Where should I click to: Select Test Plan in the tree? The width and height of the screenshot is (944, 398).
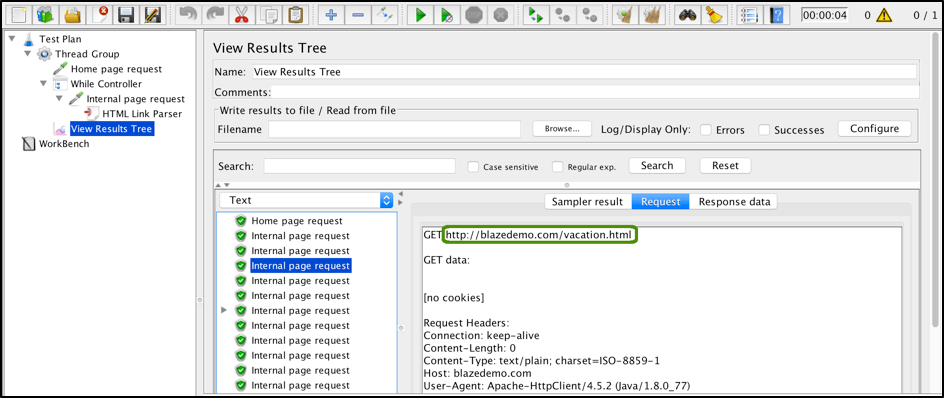tap(60, 39)
